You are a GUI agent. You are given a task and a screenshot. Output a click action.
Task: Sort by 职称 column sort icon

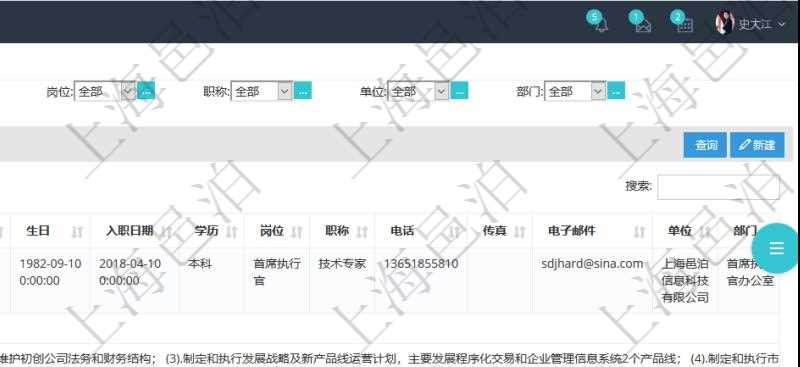point(362,232)
